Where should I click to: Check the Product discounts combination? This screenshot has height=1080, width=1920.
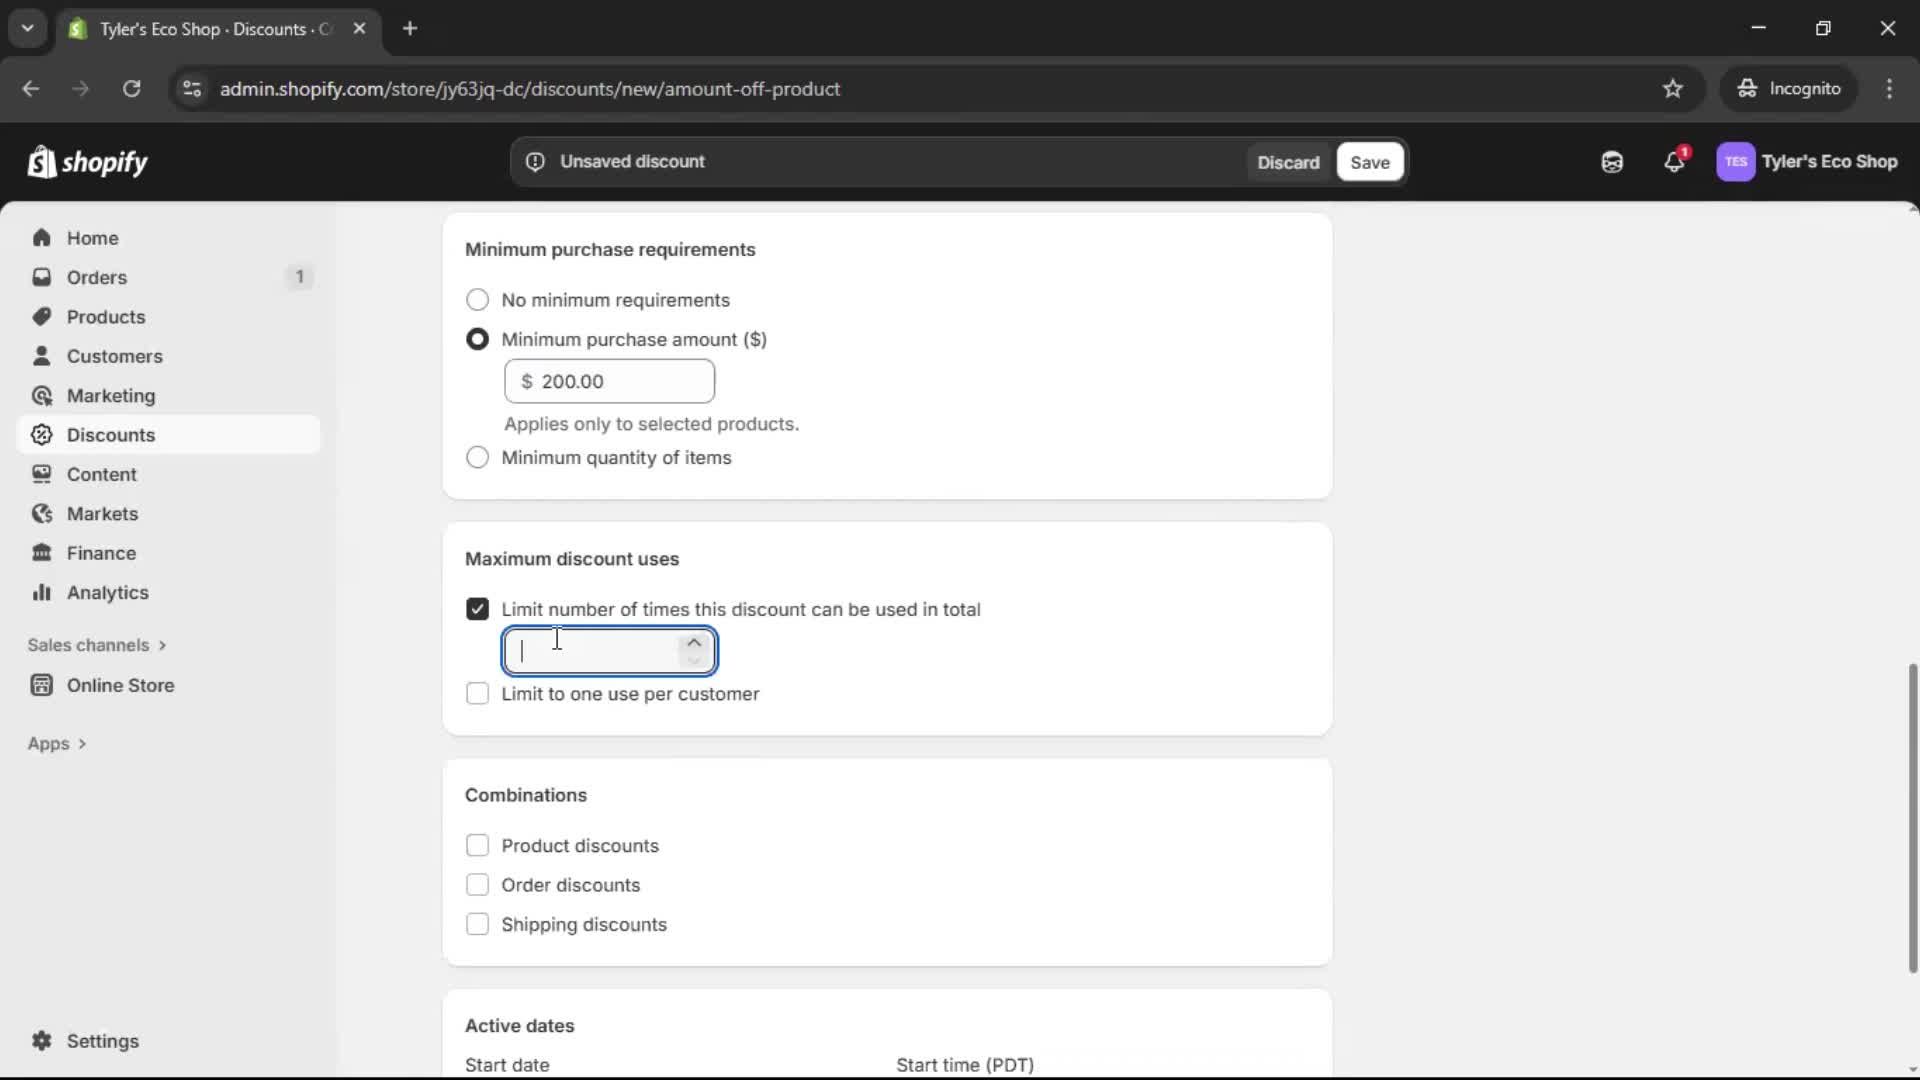click(477, 845)
